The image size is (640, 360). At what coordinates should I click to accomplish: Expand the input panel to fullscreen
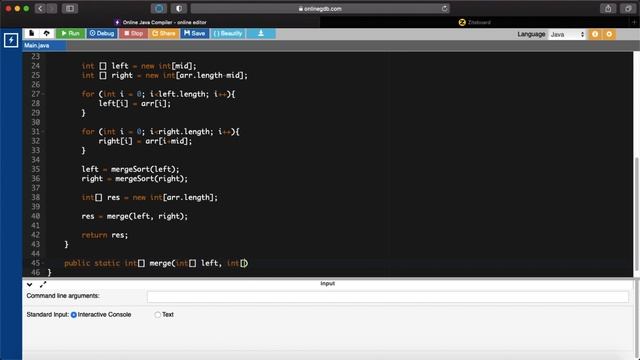tap(43, 284)
